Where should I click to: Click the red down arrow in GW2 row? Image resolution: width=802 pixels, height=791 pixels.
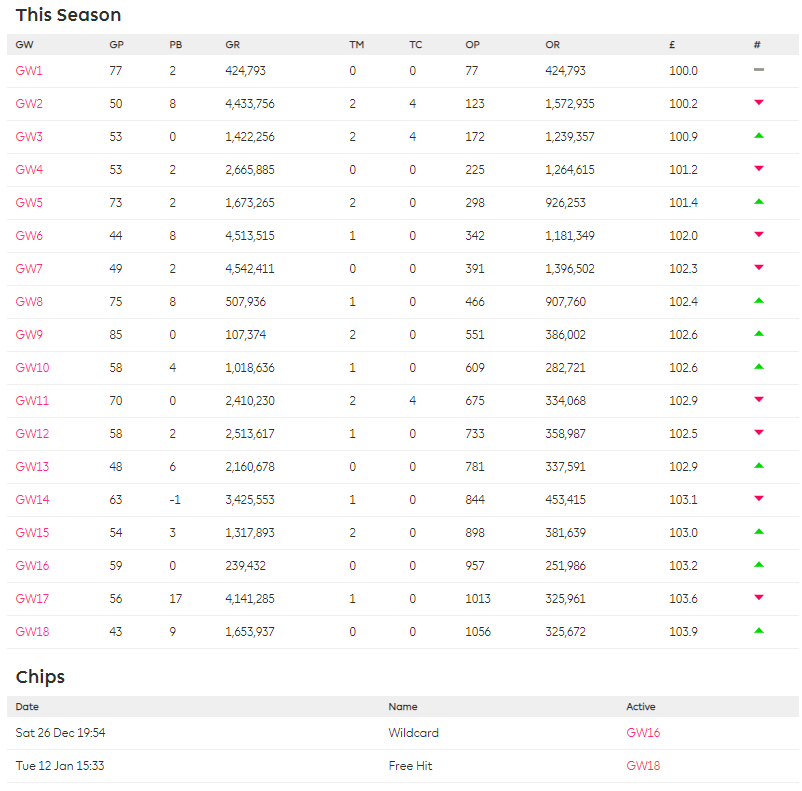point(759,103)
